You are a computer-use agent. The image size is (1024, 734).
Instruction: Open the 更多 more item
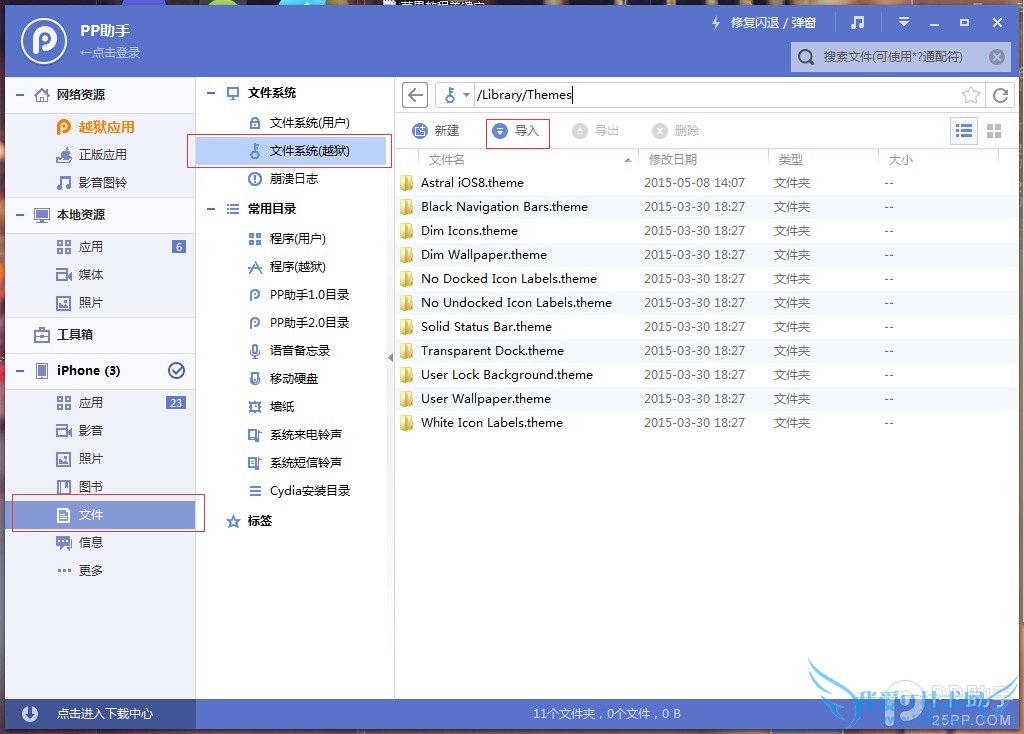coord(100,571)
